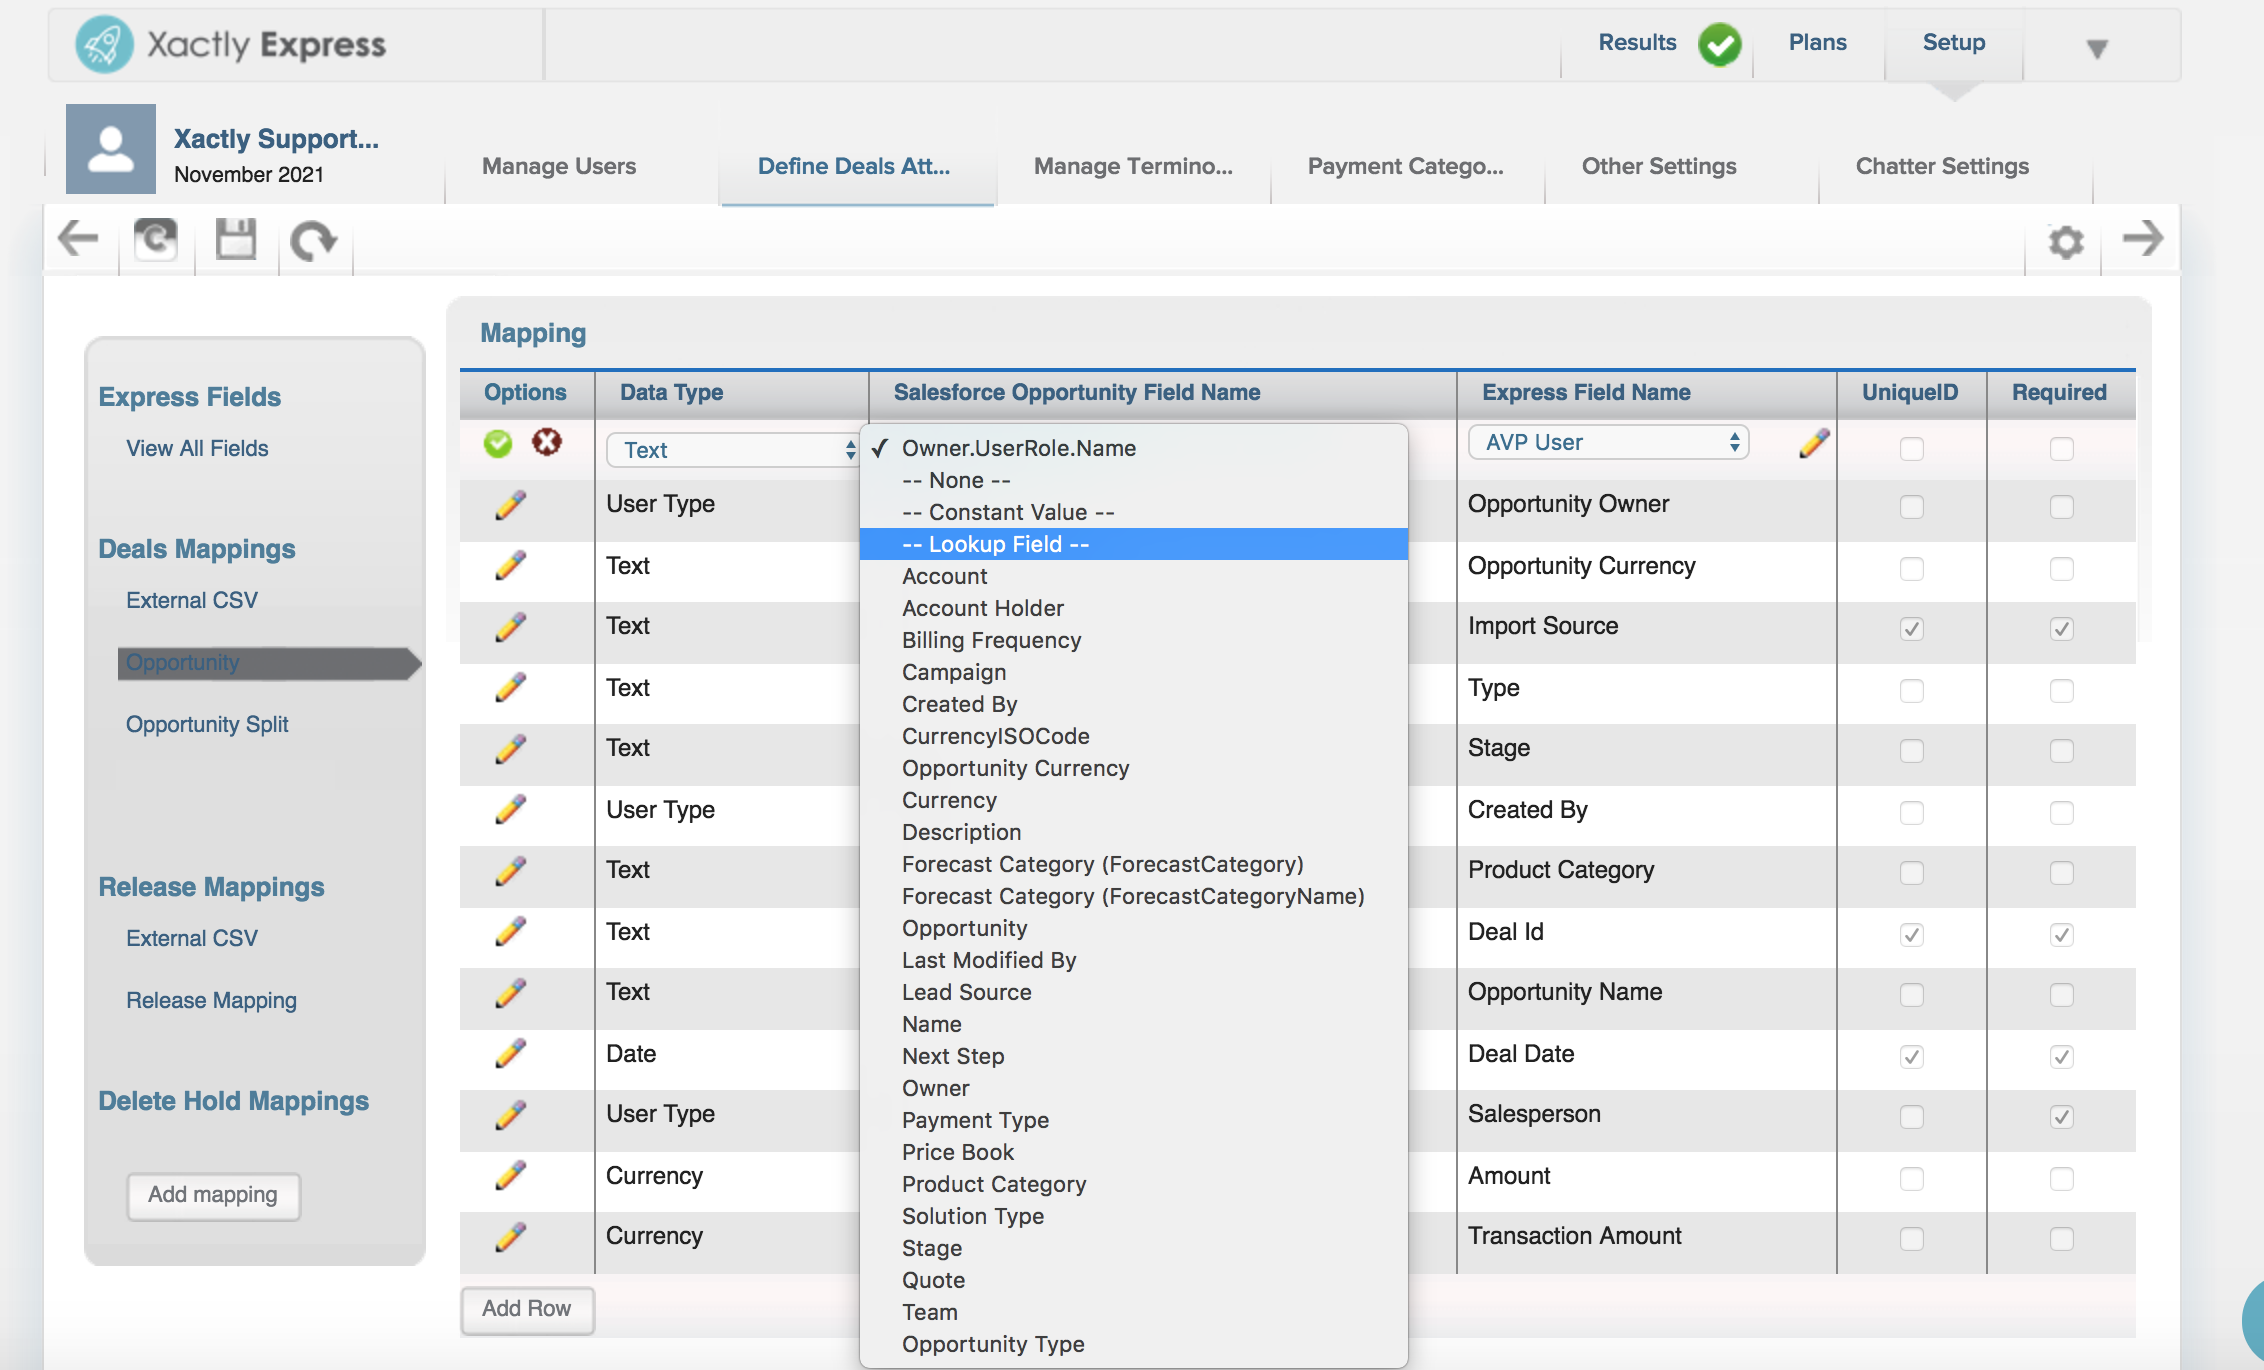Image resolution: width=2264 pixels, height=1370 pixels.
Task: Go forward with the right arrow icon
Action: point(2143,238)
